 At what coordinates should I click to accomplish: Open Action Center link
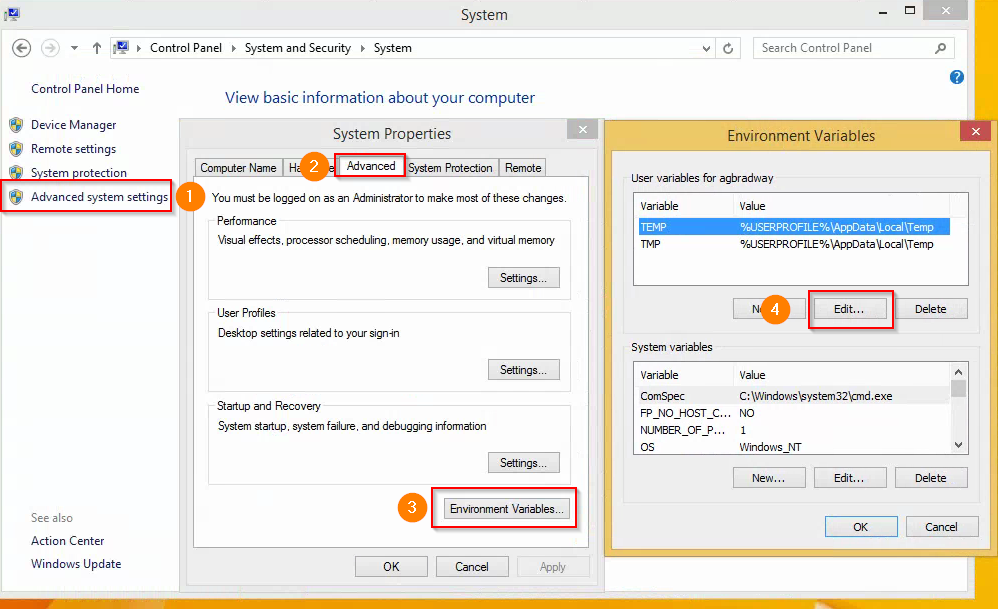click(67, 541)
